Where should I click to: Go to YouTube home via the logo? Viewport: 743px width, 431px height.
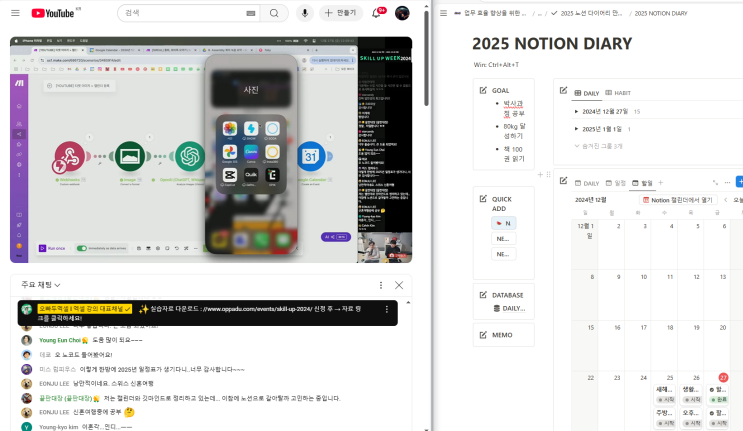(53, 13)
